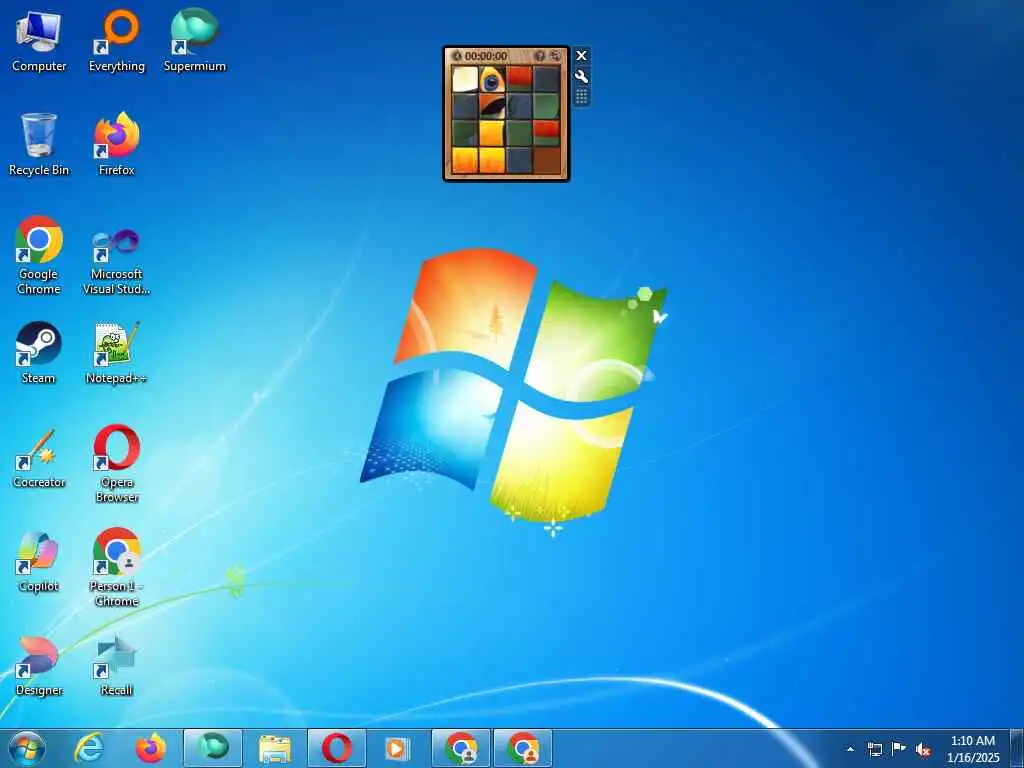Click the brown bottom-right puzzle tile
1024x768 pixels.
tap(547, 160)
